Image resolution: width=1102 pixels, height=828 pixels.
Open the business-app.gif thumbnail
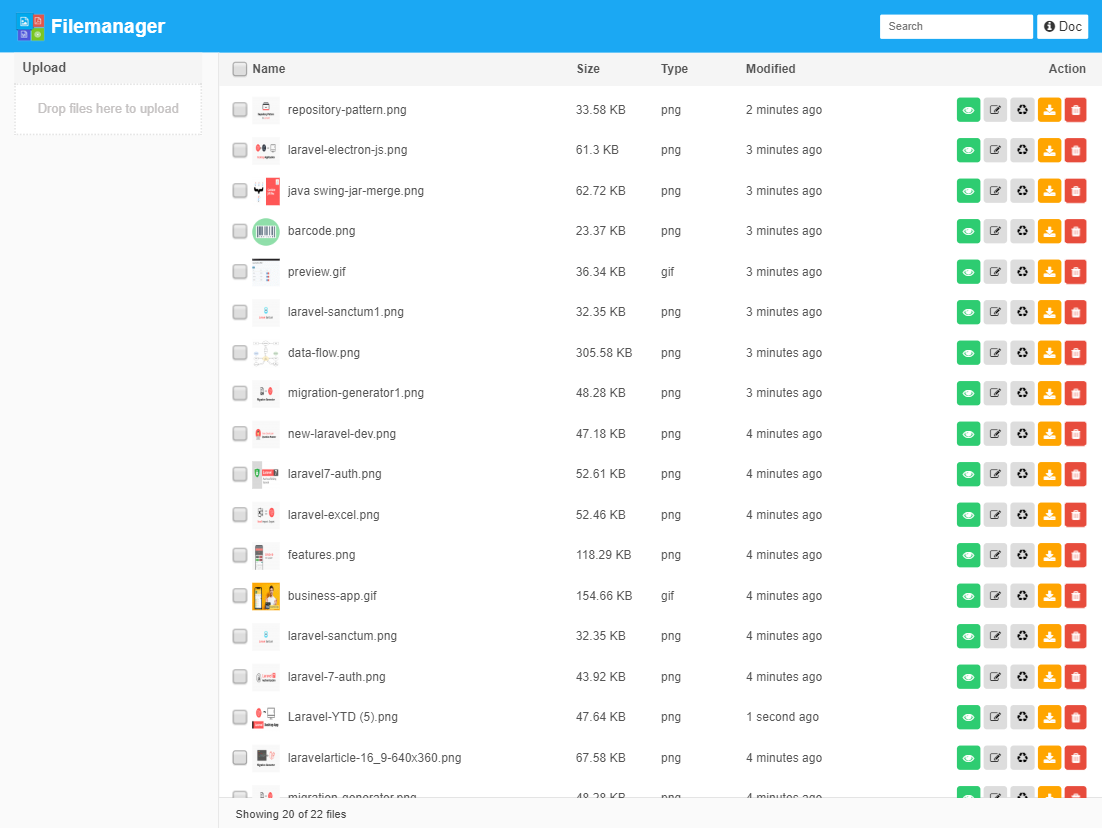point(266,596)
